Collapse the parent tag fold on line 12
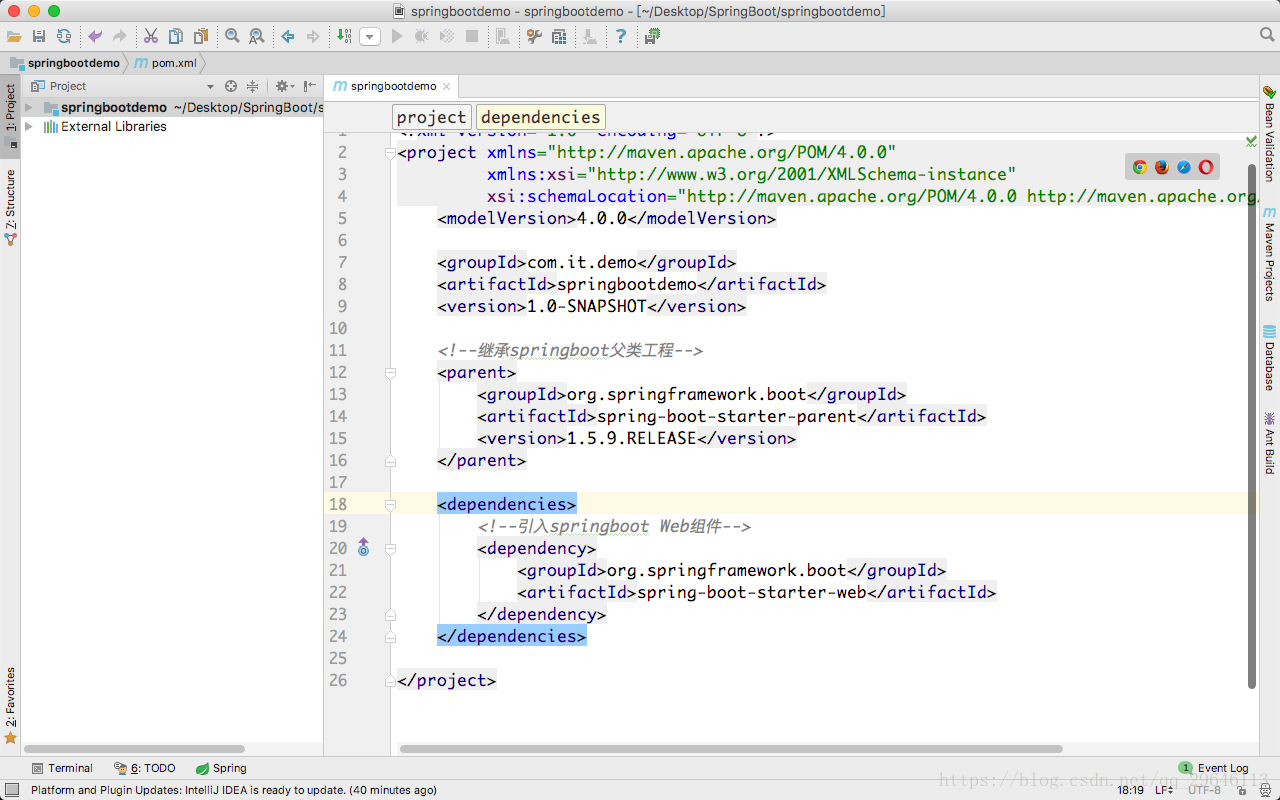Screen dimensions: 1280x800 [x=390, y=373]
